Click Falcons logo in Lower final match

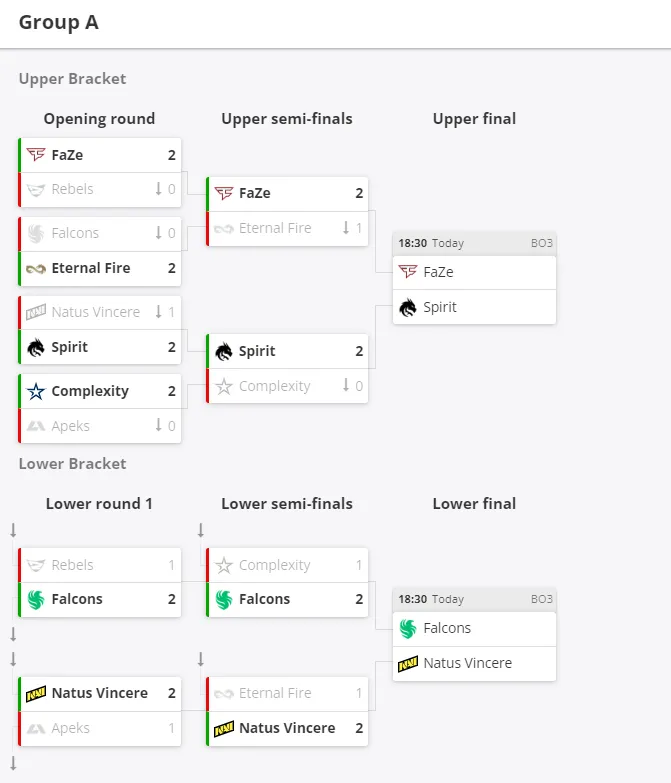click(x=408, y=628)
